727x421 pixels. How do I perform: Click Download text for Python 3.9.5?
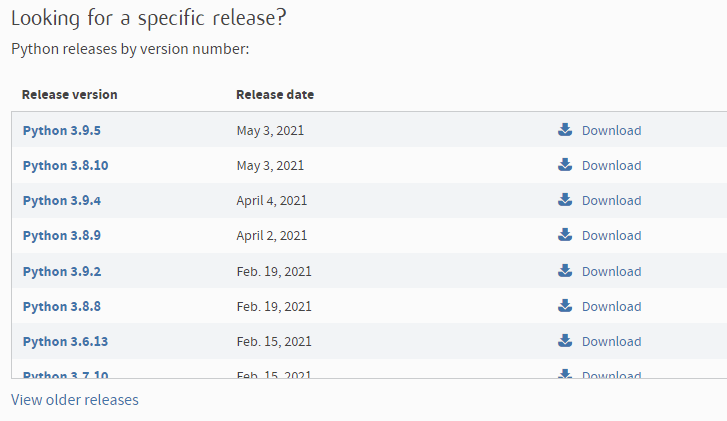point(611,130)
